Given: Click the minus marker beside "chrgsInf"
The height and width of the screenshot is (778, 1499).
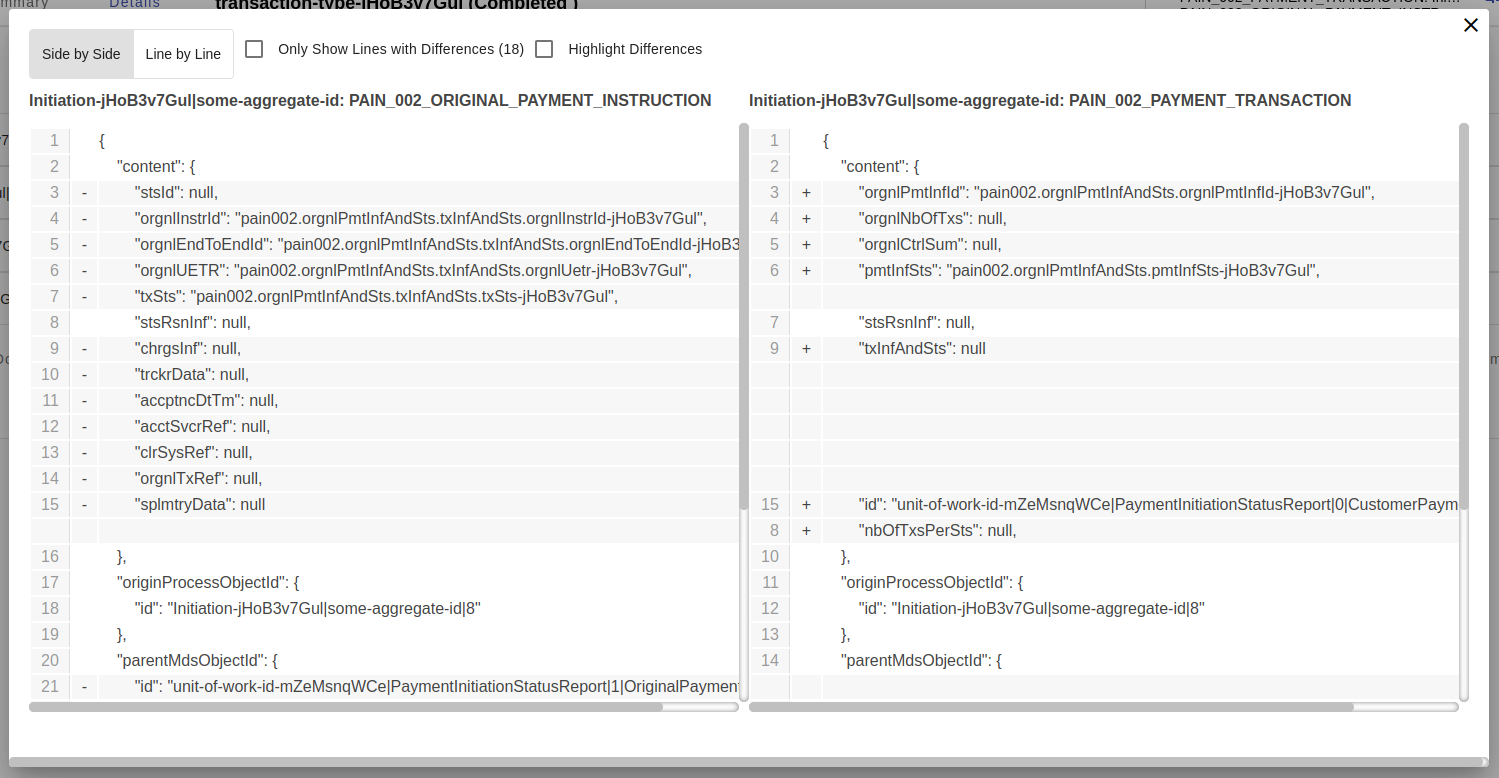Looking at the screenshot, I should click(x=84, y=349).
